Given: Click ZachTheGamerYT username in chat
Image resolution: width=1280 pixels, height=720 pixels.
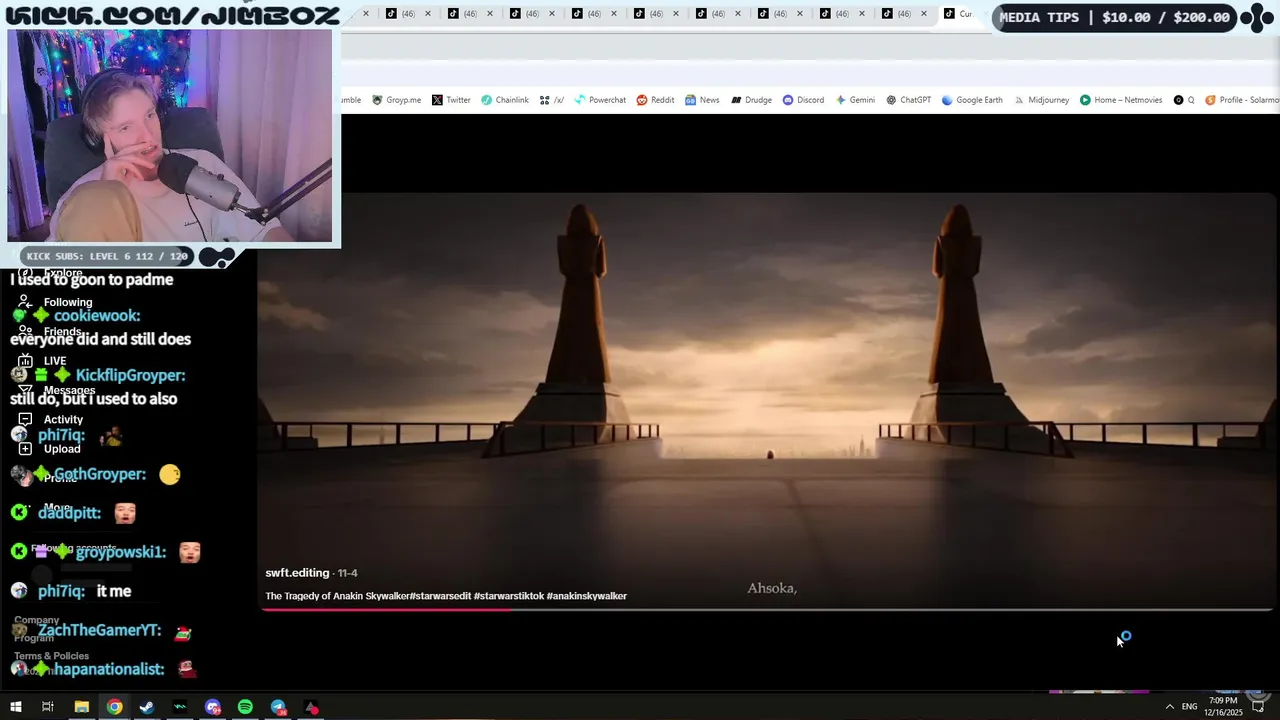Looking at the screenshot, I should coord(100,631).
